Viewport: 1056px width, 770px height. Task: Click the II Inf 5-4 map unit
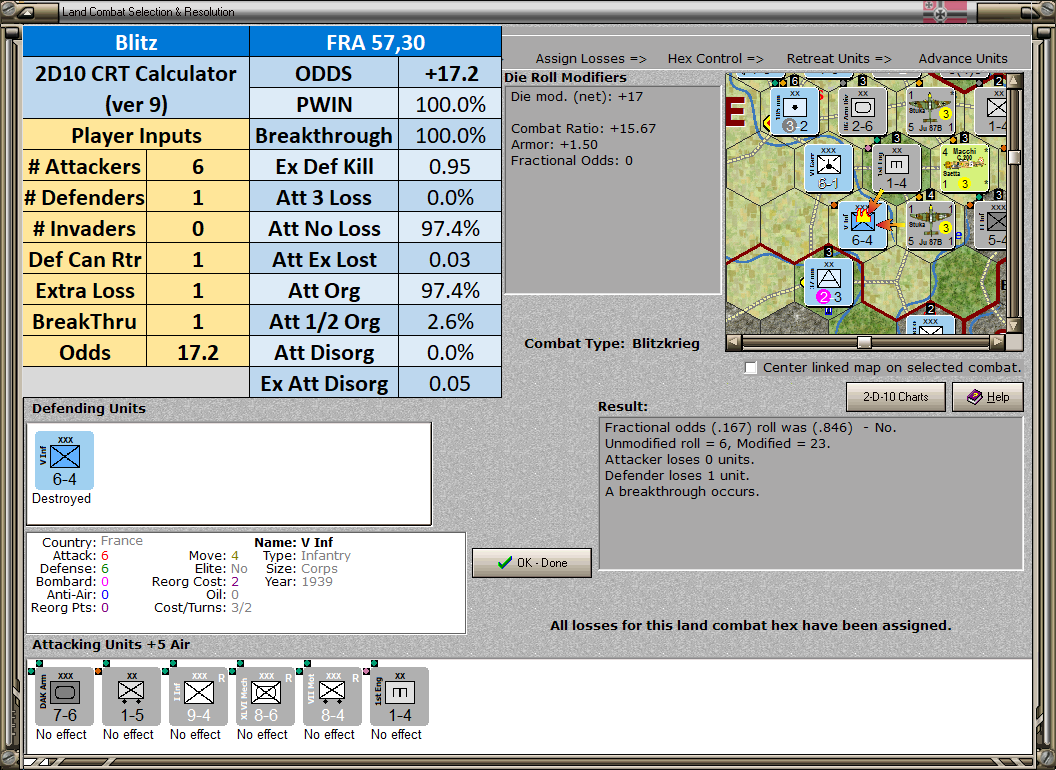pyautogui.click(x=991, y=226)
